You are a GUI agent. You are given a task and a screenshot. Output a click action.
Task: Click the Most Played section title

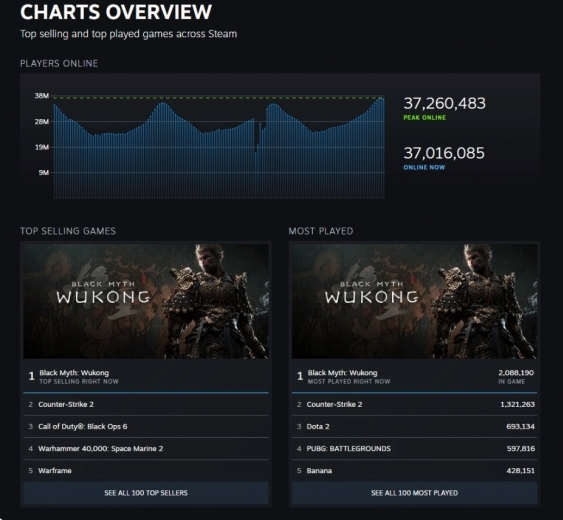point(321,231)
